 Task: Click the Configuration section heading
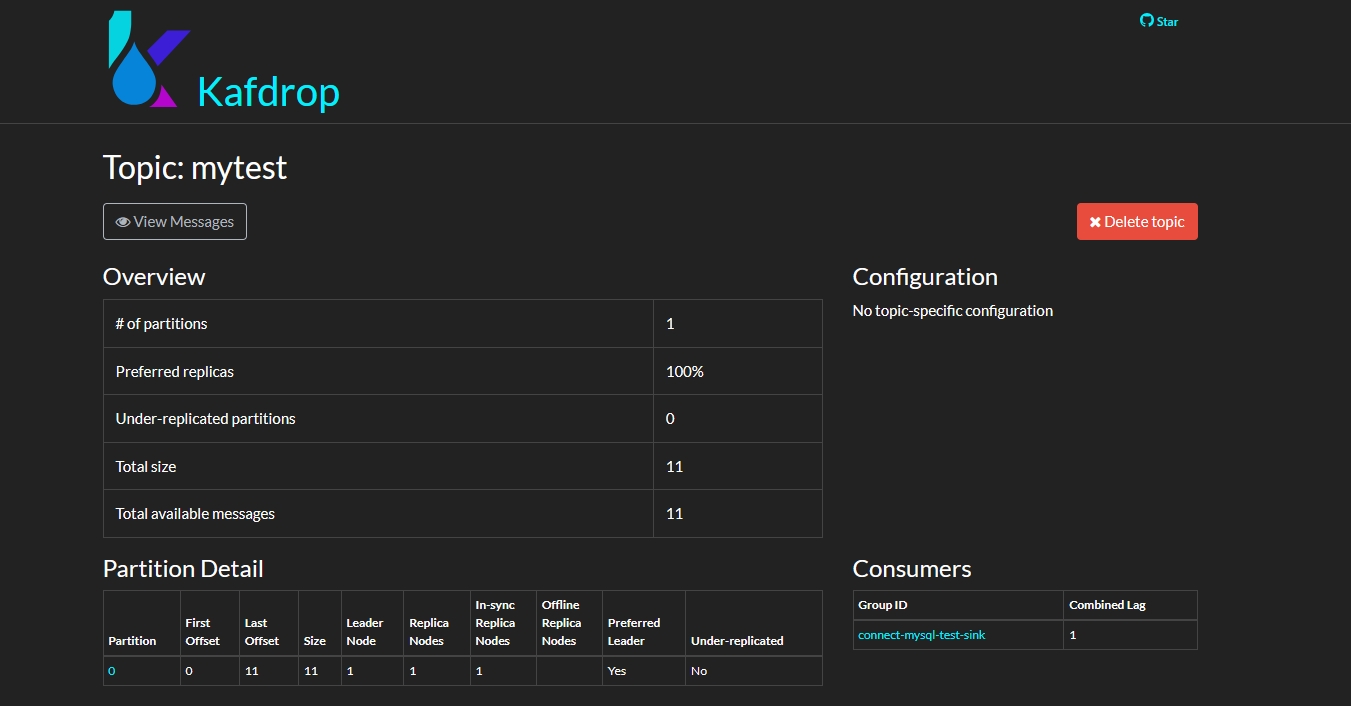(x=925, y=277)
